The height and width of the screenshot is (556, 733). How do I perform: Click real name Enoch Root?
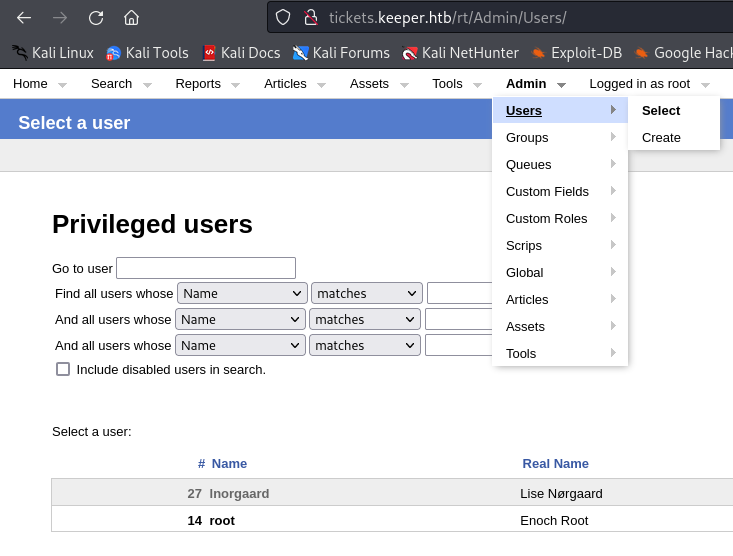[554, 520]
